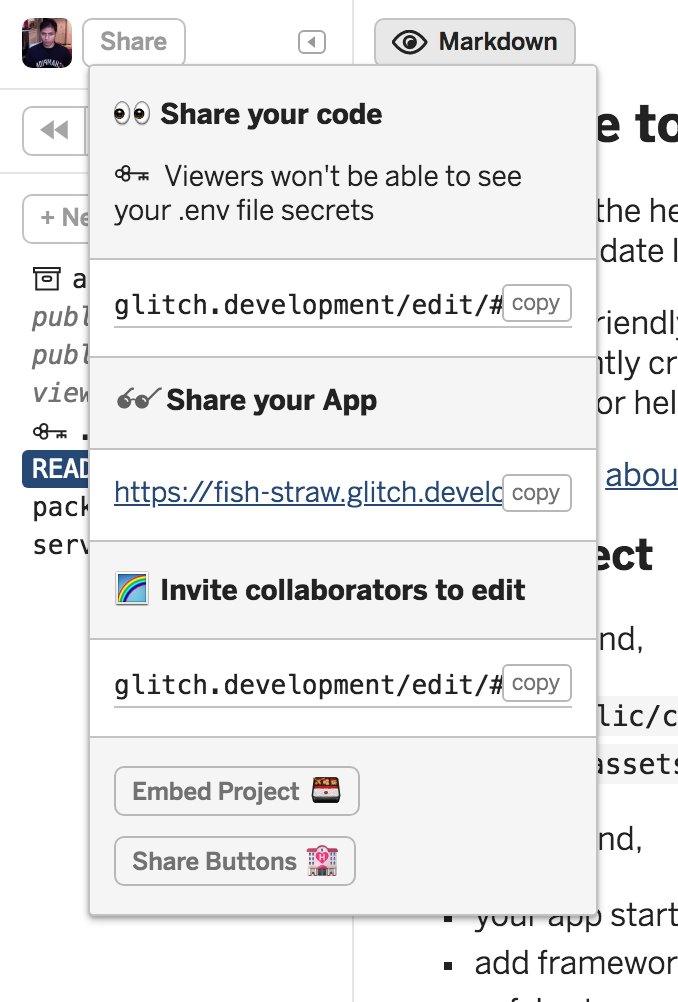
Task: Copy the fish-straw app URL
Action: [x=536, y=493]
